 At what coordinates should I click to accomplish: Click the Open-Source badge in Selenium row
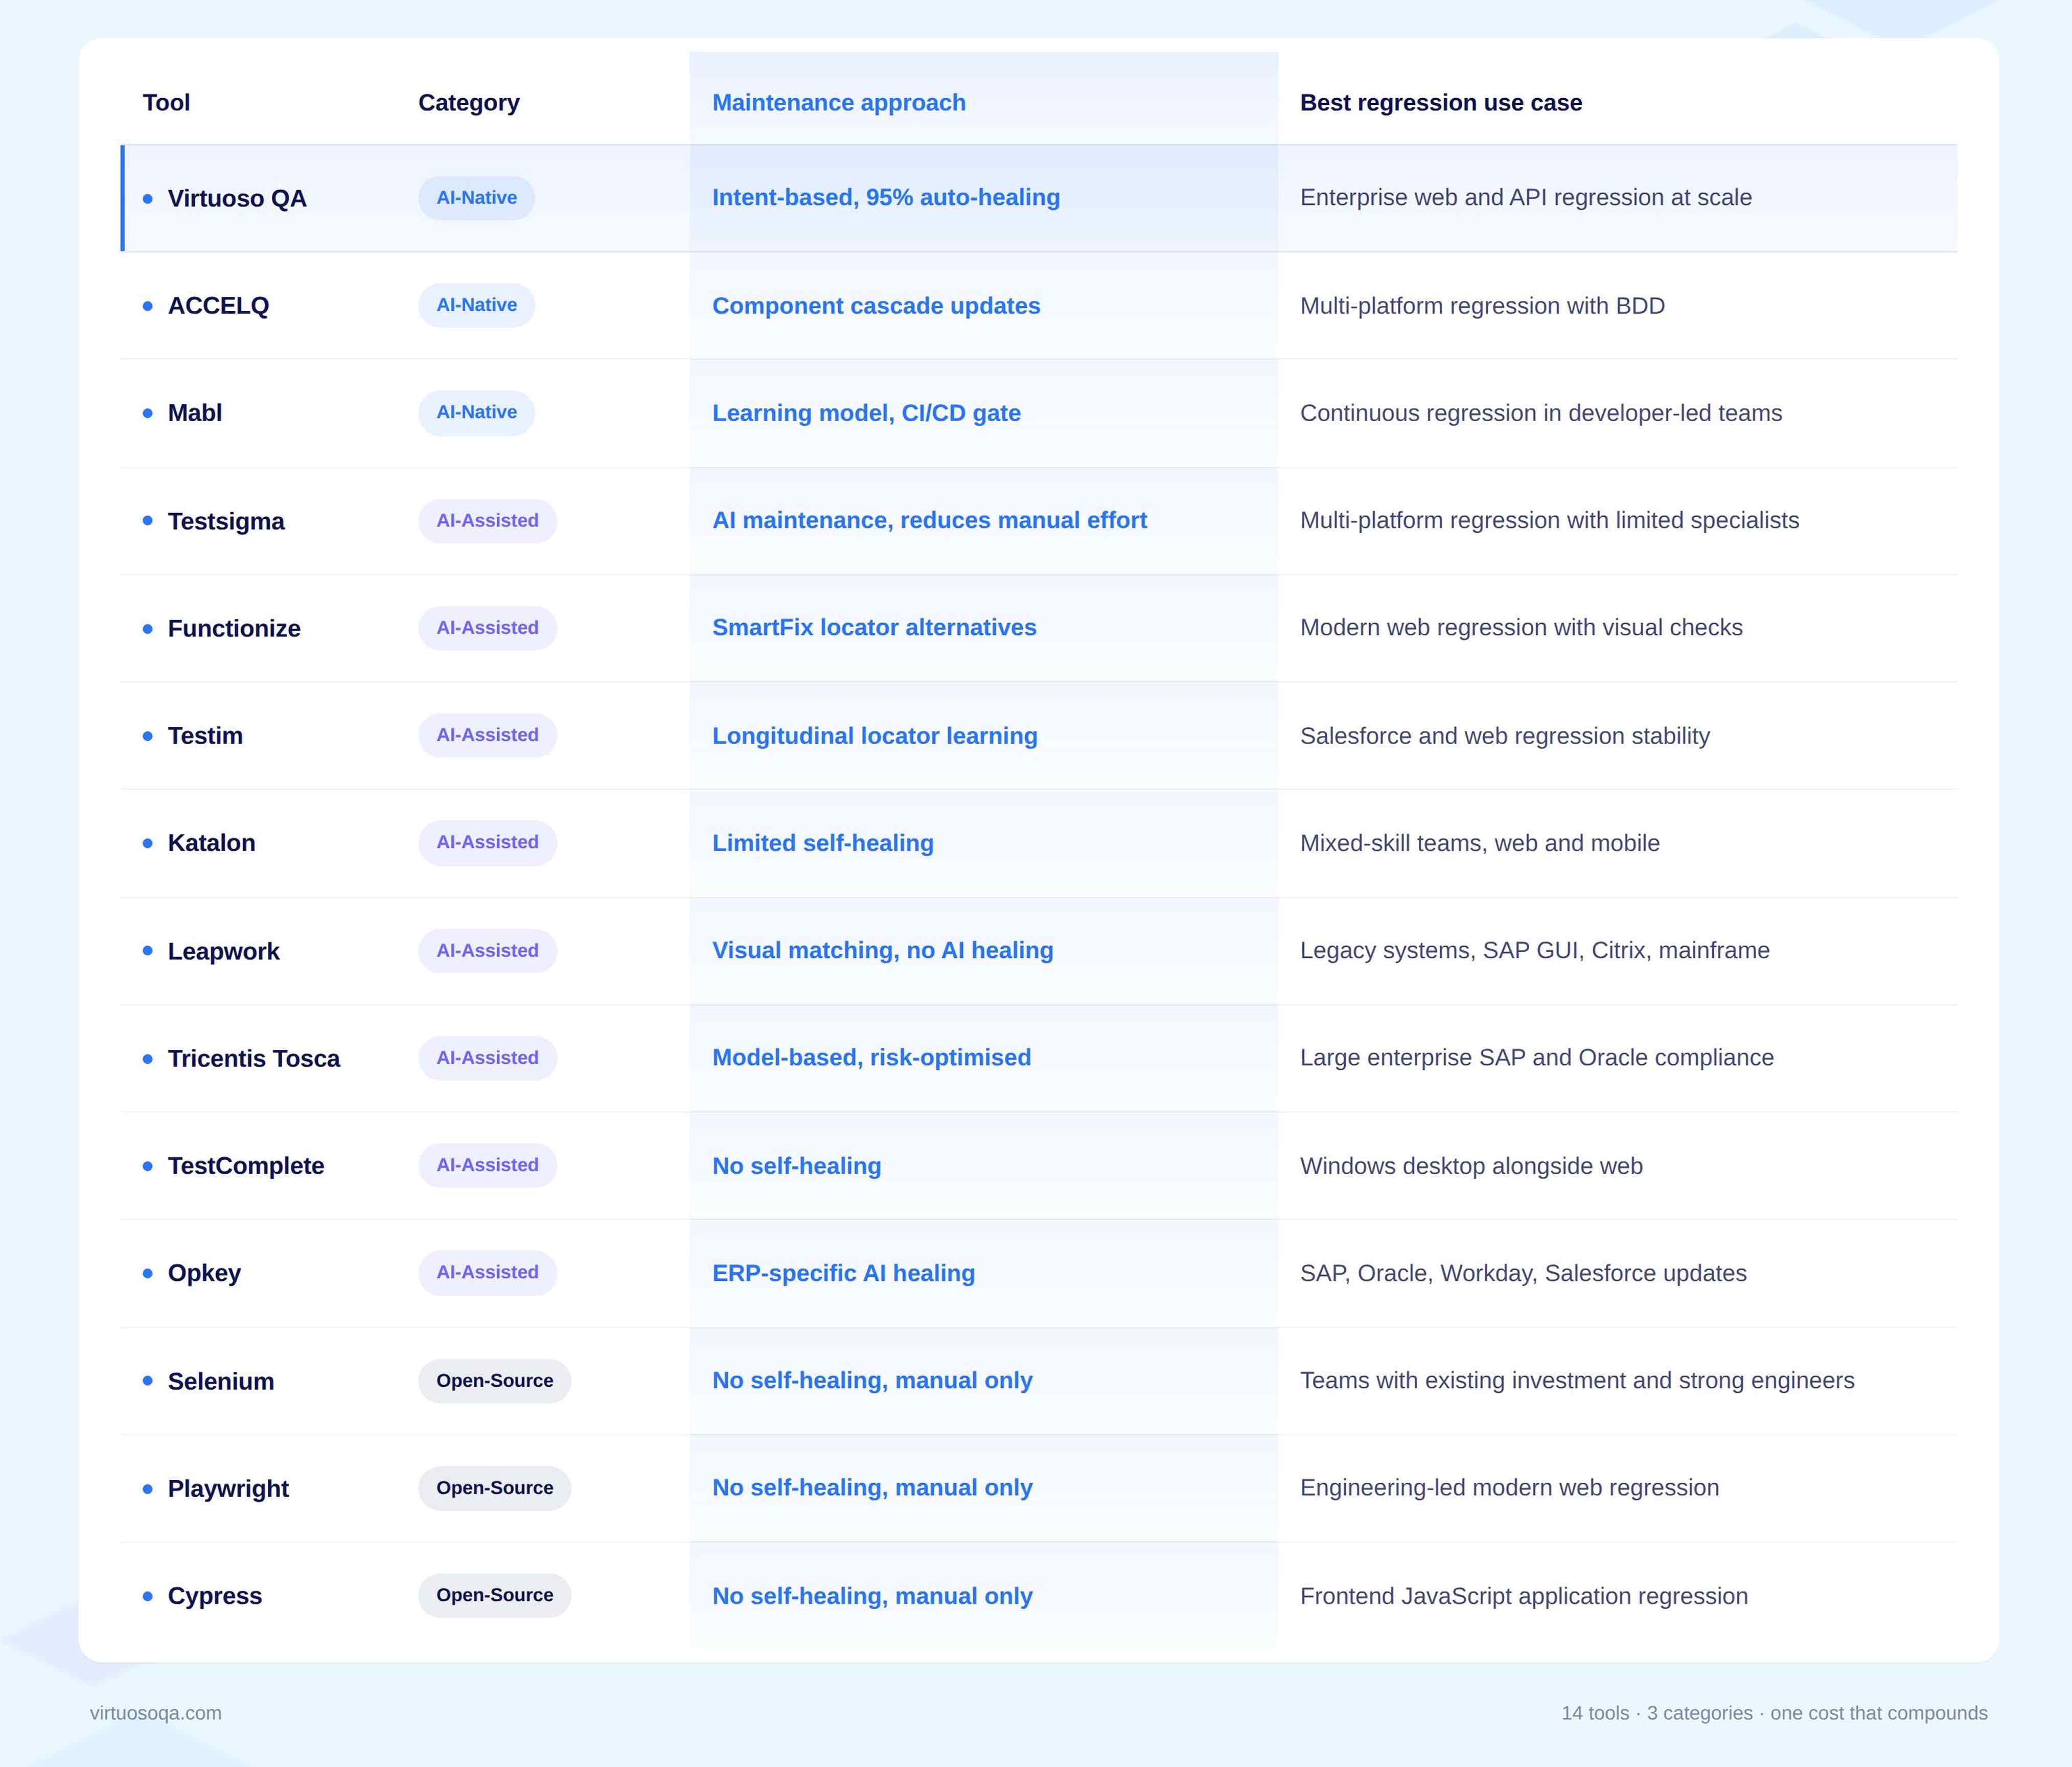click(x=494, y=1380)
